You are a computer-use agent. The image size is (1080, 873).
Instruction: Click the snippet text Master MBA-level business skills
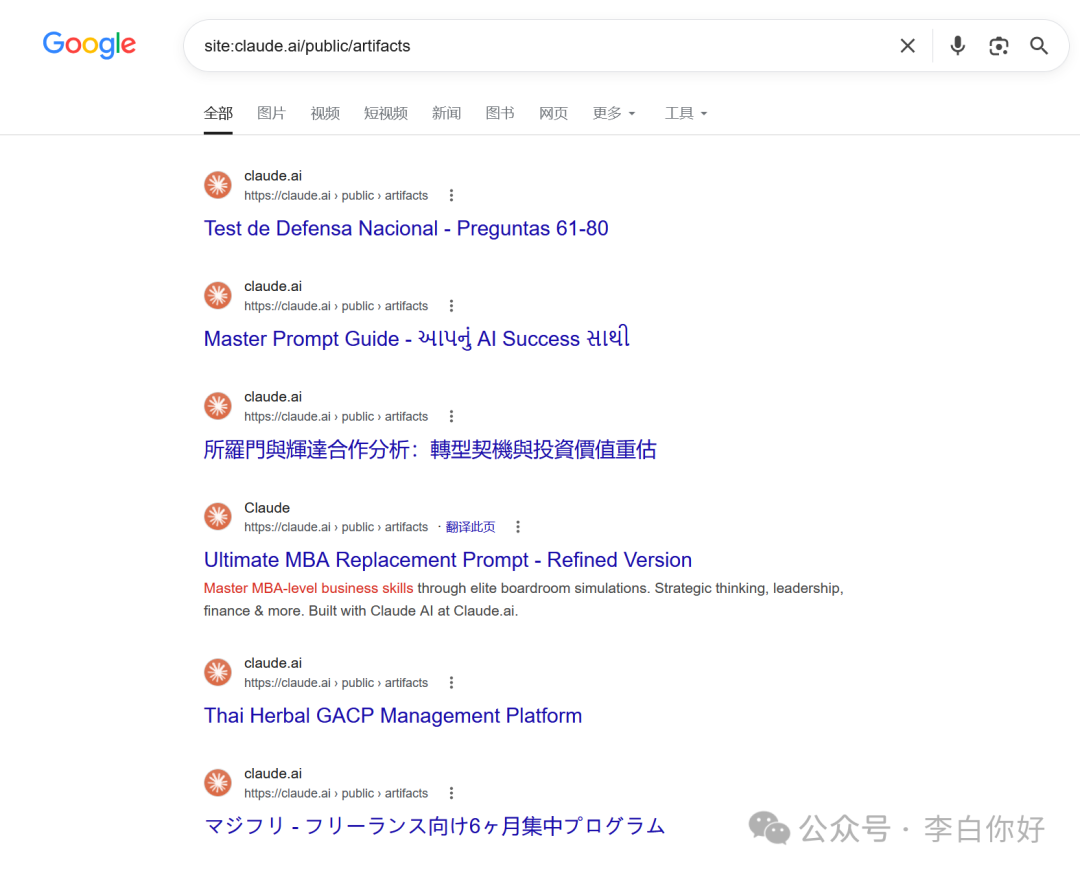309,588
